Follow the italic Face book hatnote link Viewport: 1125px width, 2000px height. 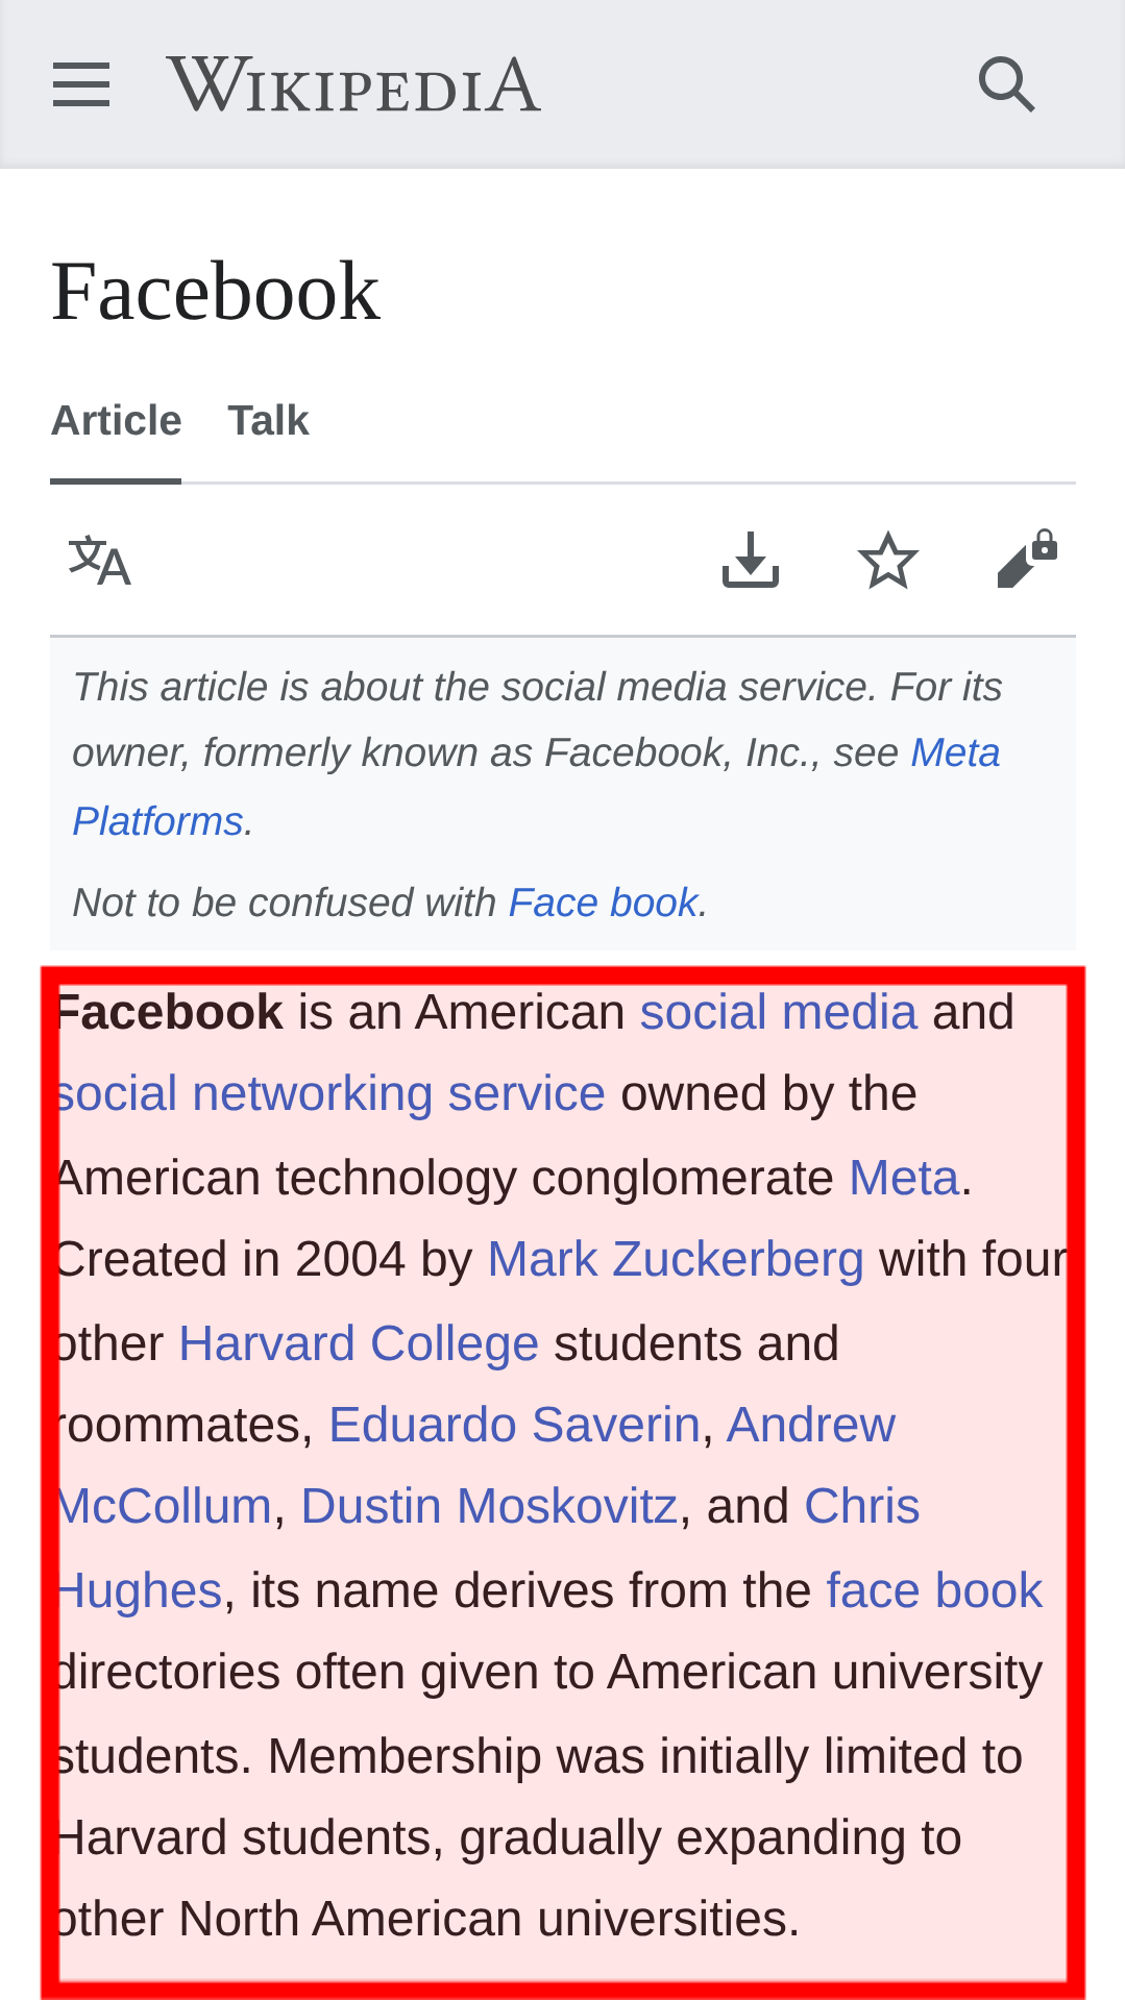click(603, 903)
